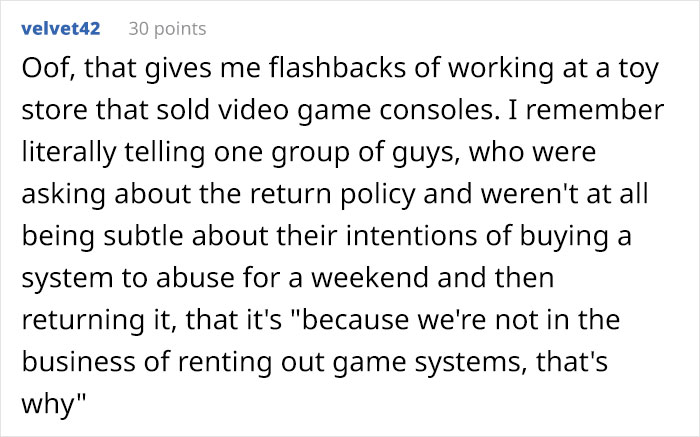Click the word "flashbacks" in the first line
The width and height of the screenshot is (700, 437).
pyautogui.click(x=284, y=72)
